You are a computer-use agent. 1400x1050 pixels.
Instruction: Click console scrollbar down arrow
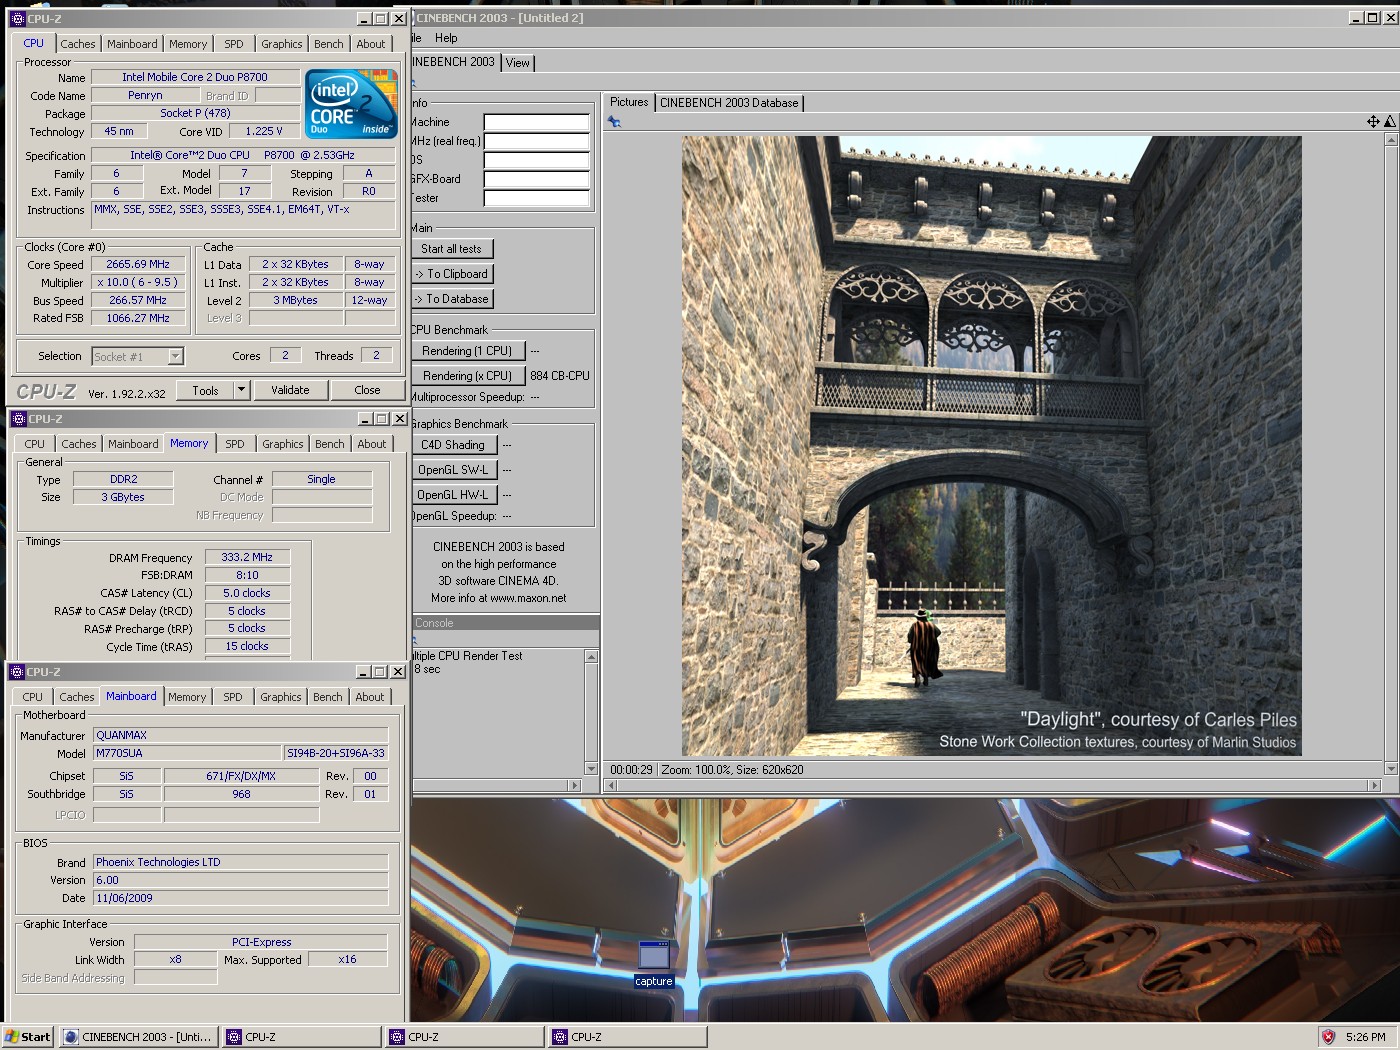[x=591, y=769]
